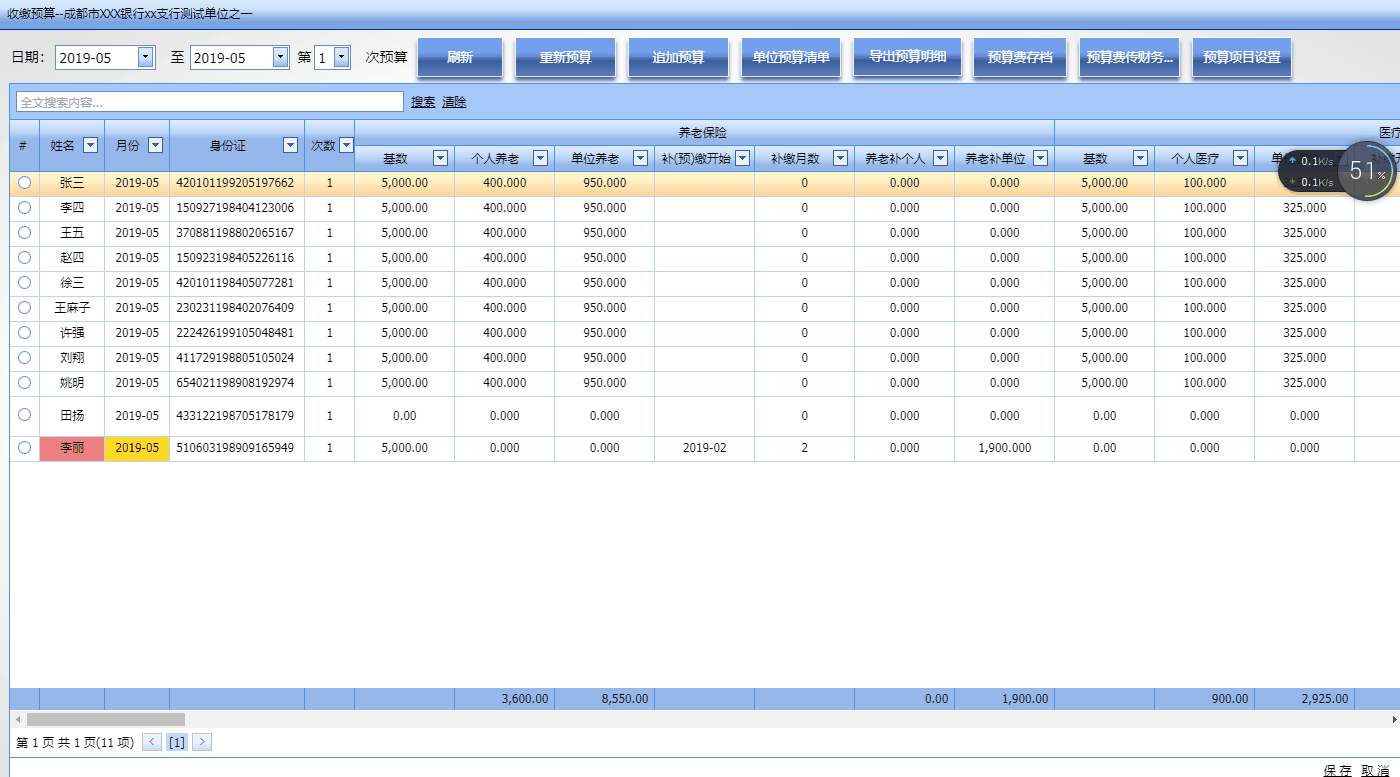Expand the end date 2019-05 dropdown
Screen dimensions: 1400x777
pos(281,57)
